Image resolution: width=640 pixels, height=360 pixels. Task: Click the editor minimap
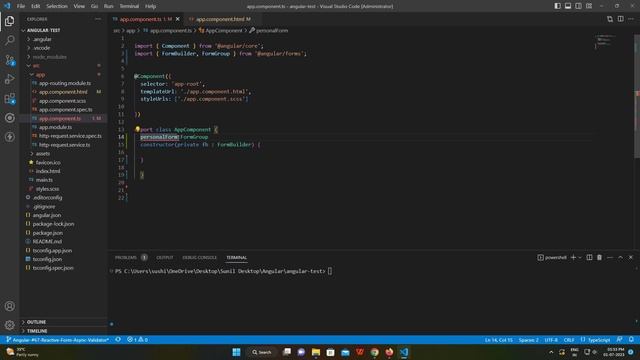coord(606,41)
